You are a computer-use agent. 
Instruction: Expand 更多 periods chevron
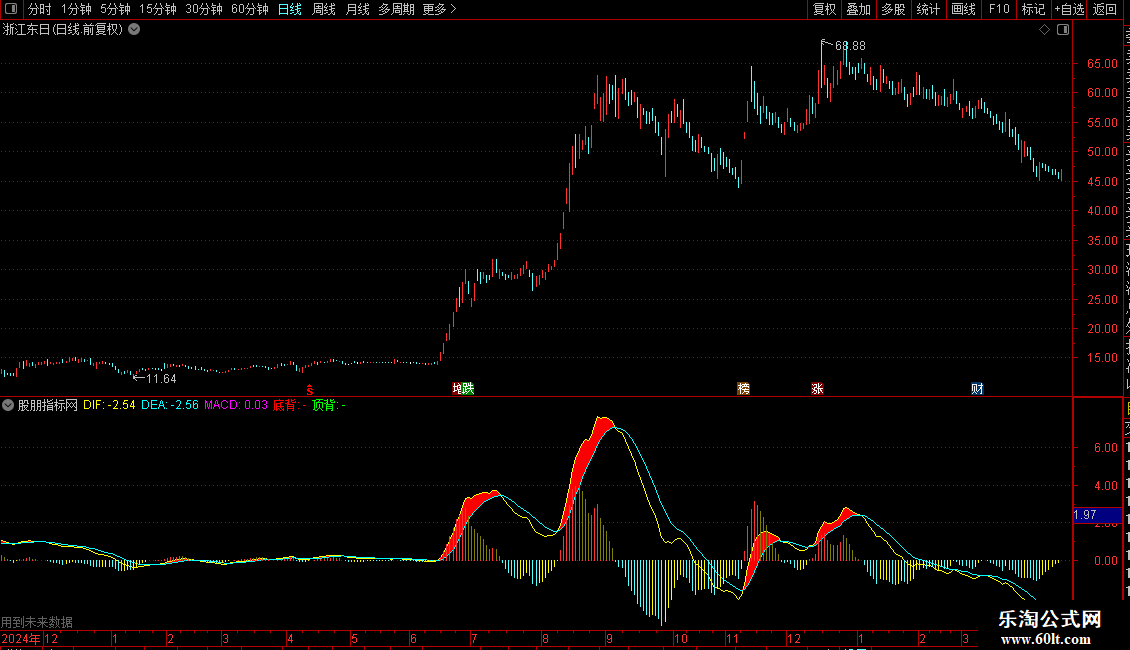tap(453, 9)
